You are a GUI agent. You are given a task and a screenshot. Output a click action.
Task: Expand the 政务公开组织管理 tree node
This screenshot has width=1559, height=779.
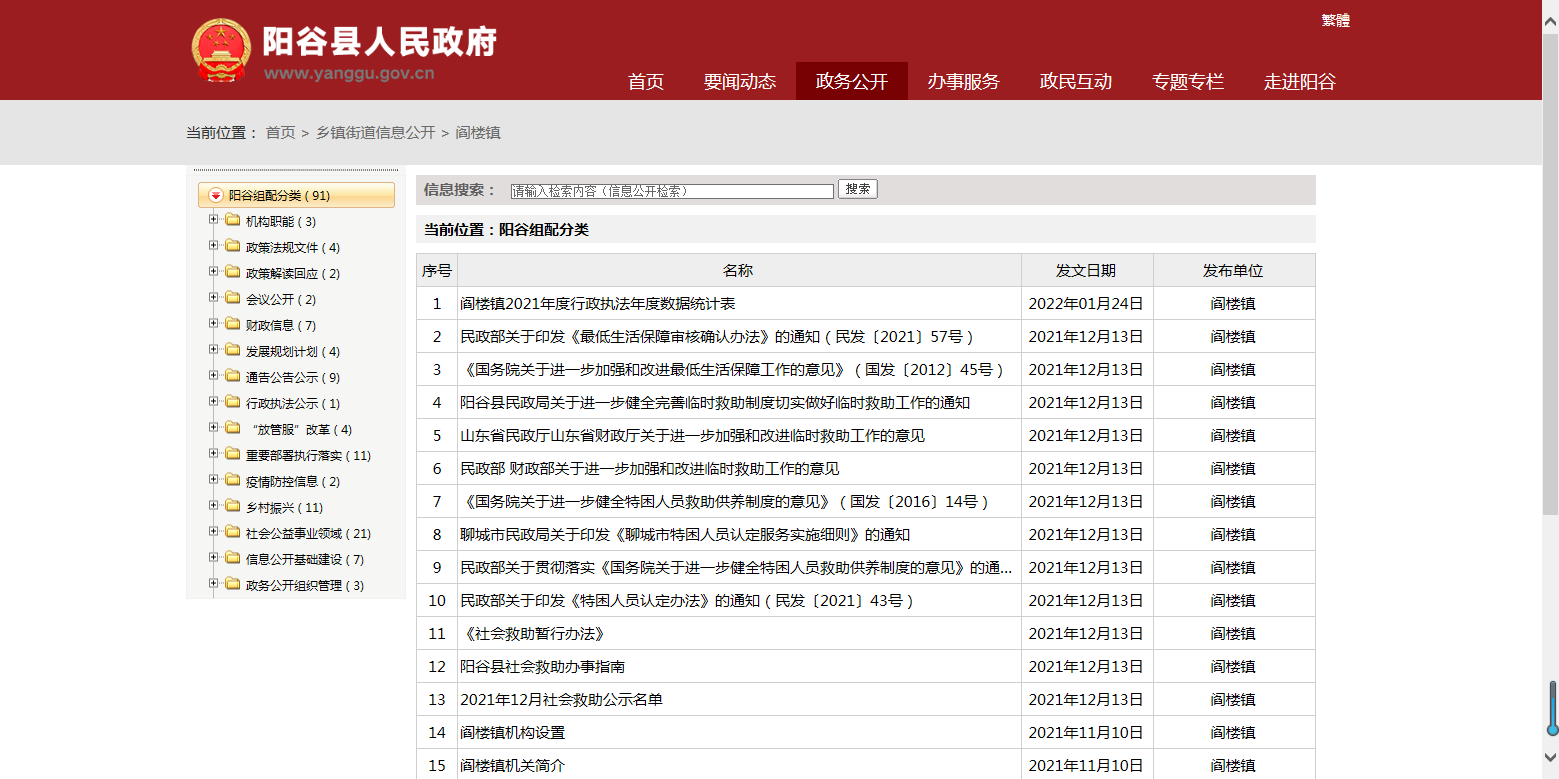click(x=213, y=584)
